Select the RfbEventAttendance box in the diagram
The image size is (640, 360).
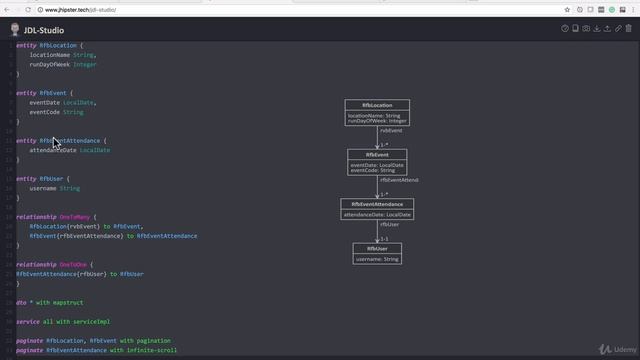(x=377, y=209)
